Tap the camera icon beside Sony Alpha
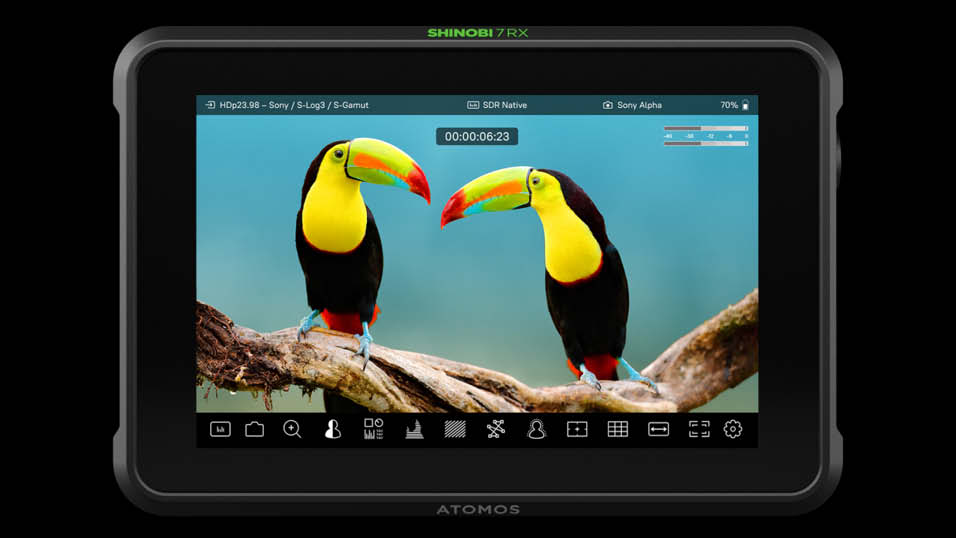Screen dimensions: 956x538 607,105
